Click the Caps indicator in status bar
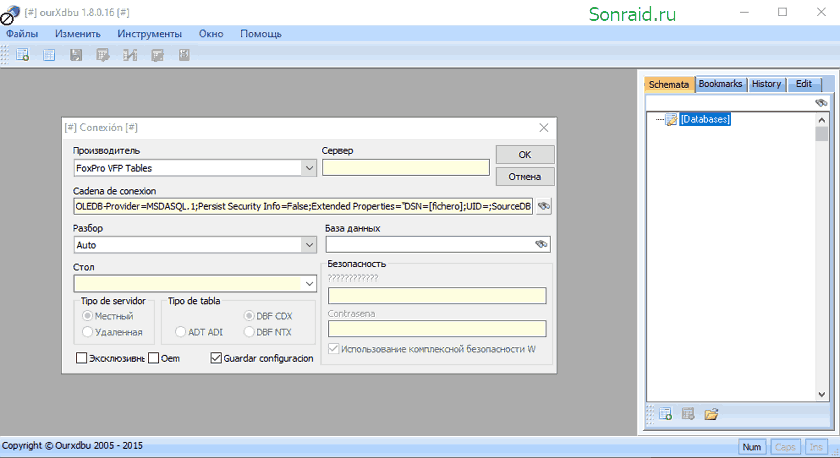This screenshot has width=840, height=458. point(785,447)
